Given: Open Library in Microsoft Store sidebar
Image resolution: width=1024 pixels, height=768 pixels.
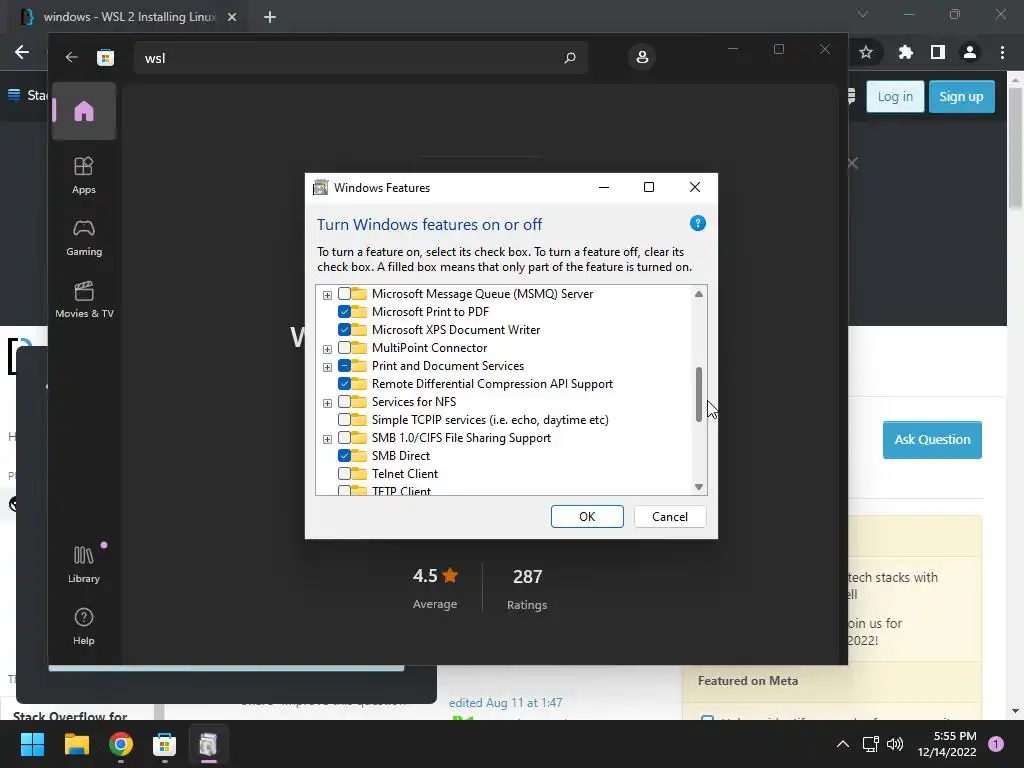Looking at the screenshot, I should coord(84,564).
